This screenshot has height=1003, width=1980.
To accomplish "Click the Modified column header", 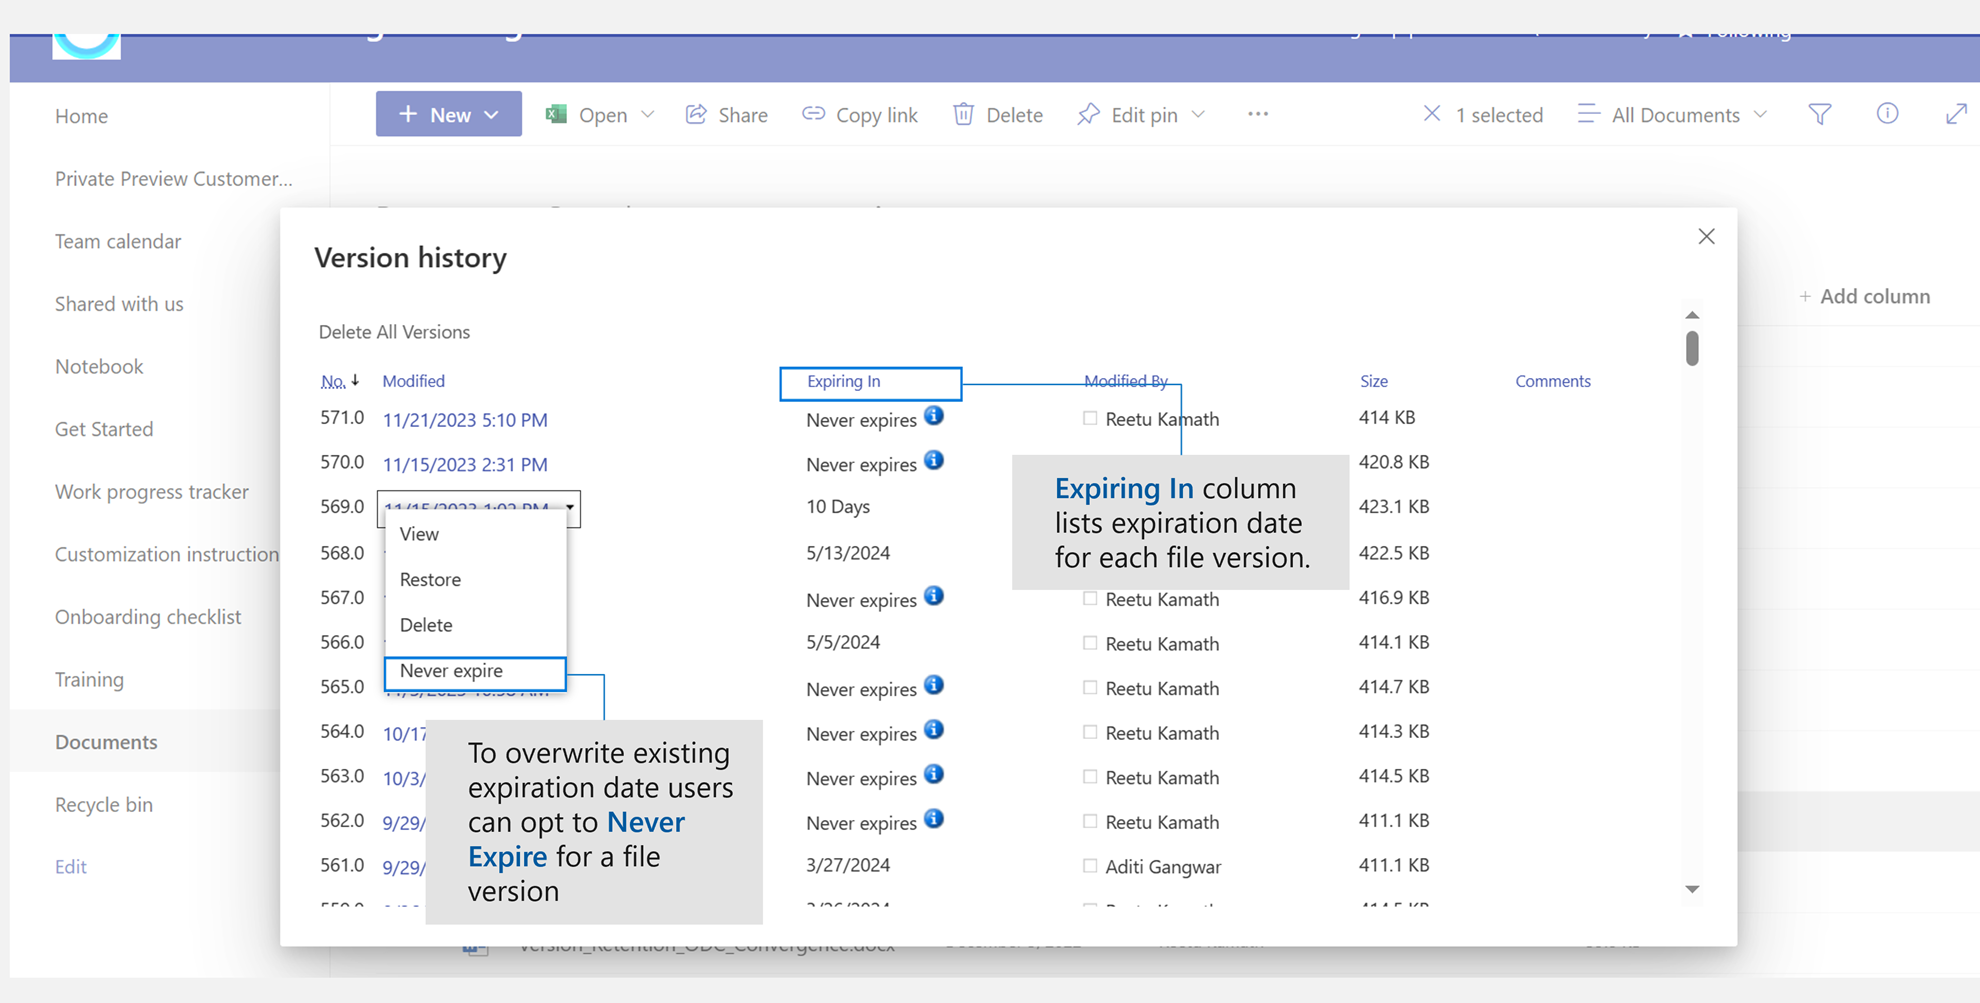I will (413, 381).
